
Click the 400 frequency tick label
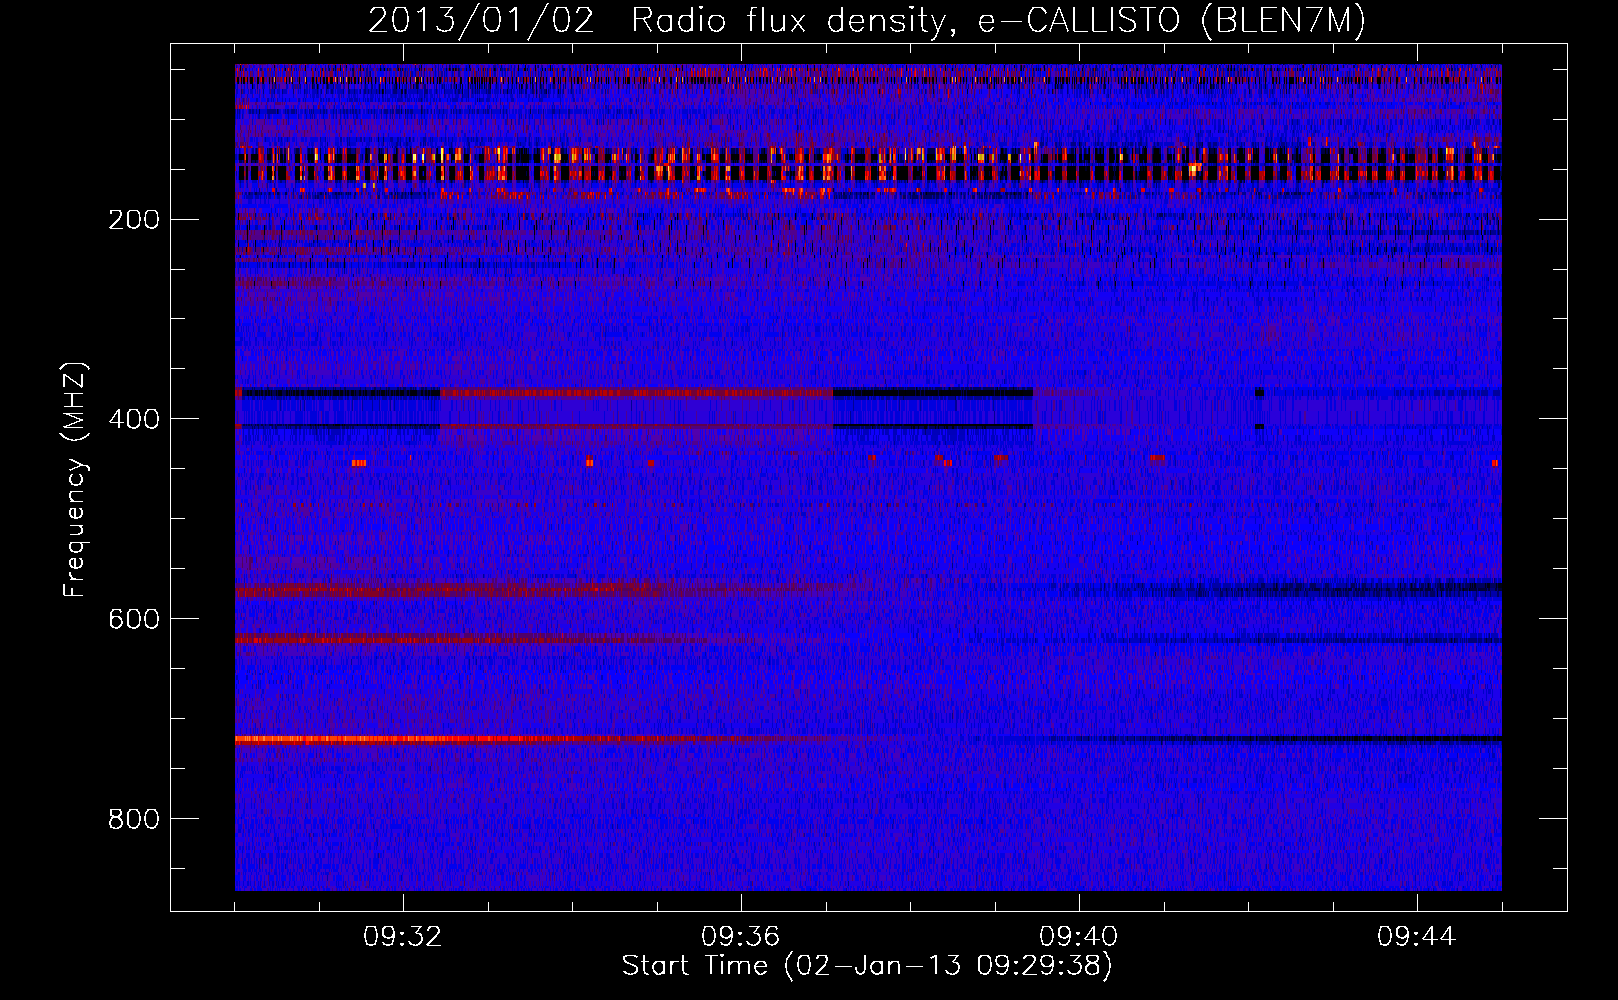coord(134,419)
